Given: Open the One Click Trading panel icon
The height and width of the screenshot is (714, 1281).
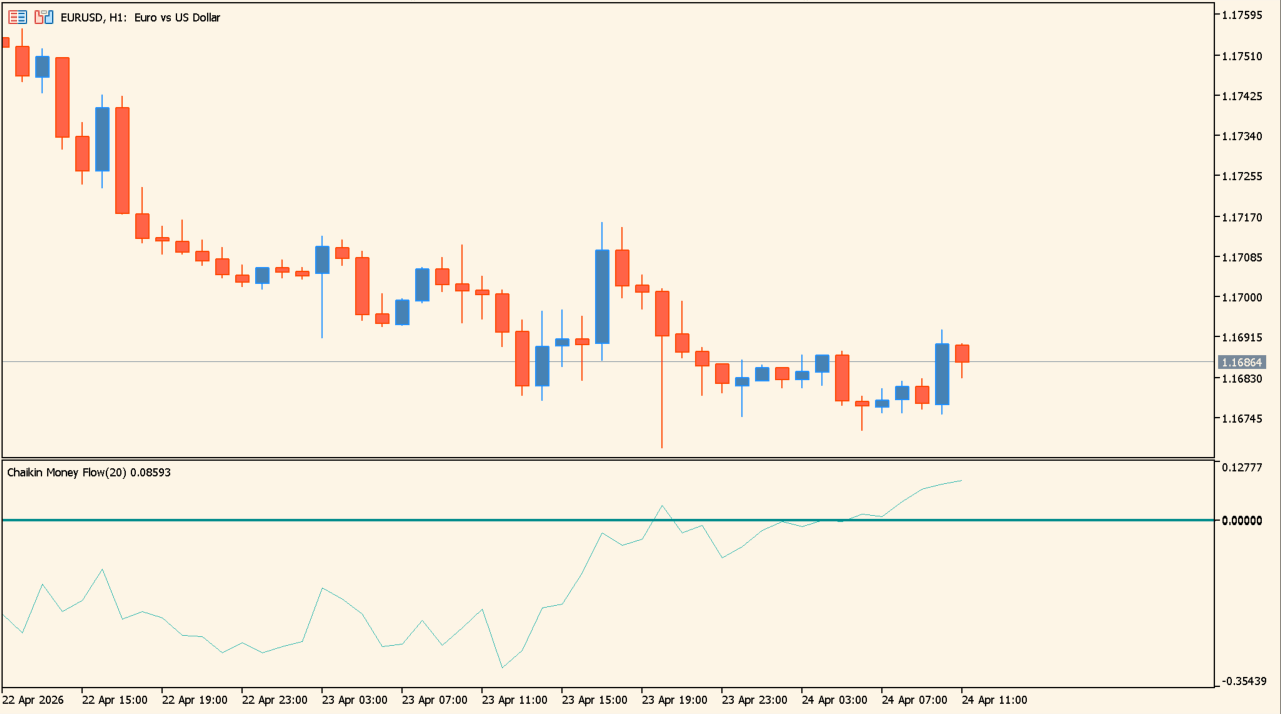Looking at the screenshot, I should click(x=43, y=17).
